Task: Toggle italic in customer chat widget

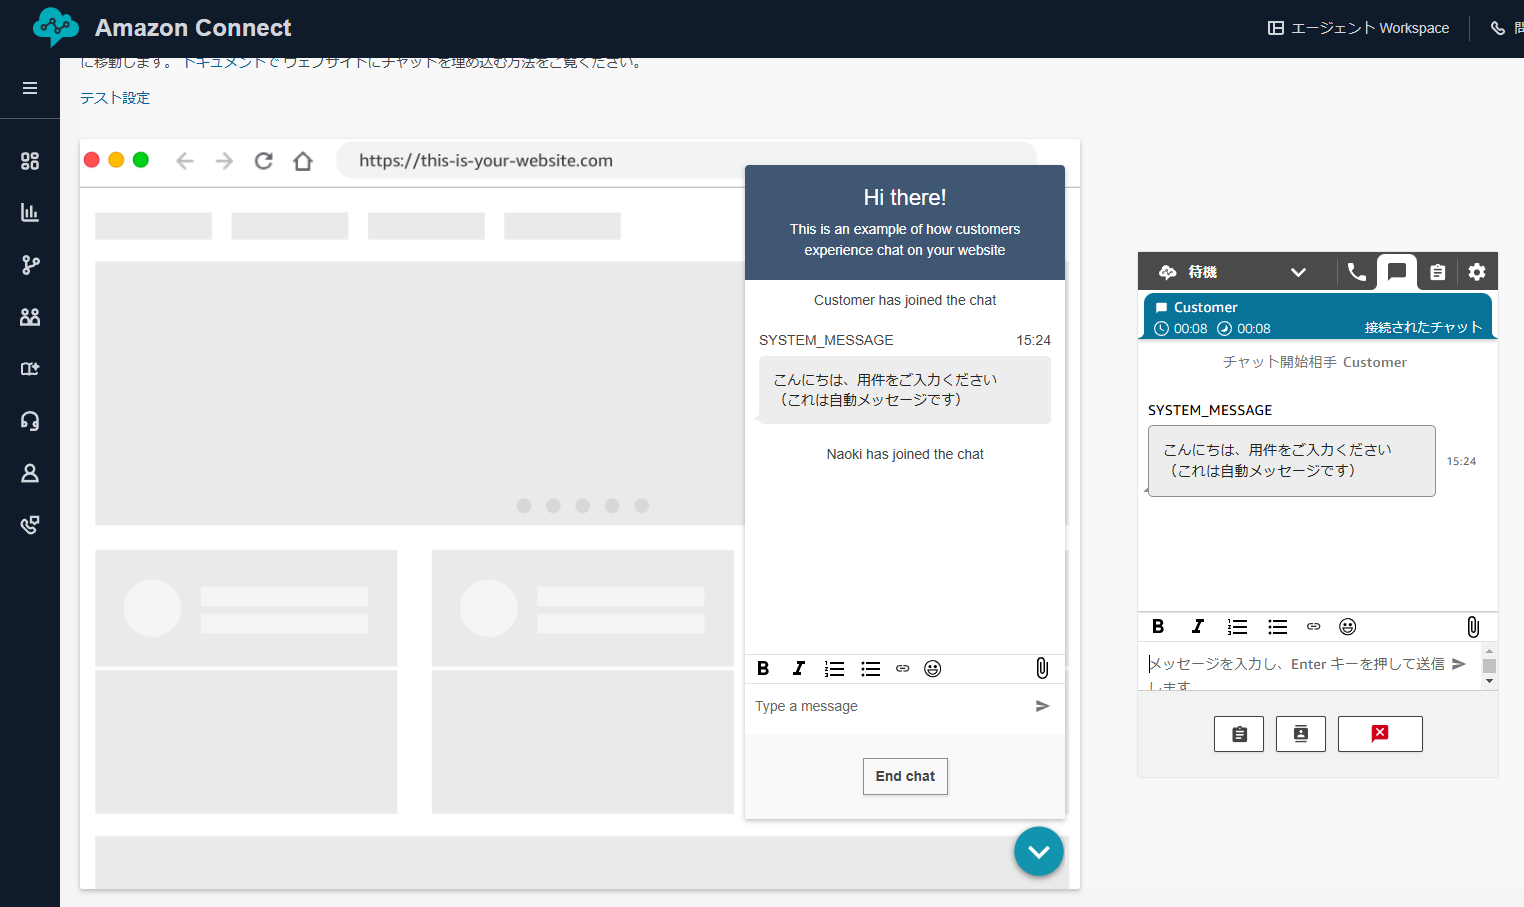Action: pos(799,669)
